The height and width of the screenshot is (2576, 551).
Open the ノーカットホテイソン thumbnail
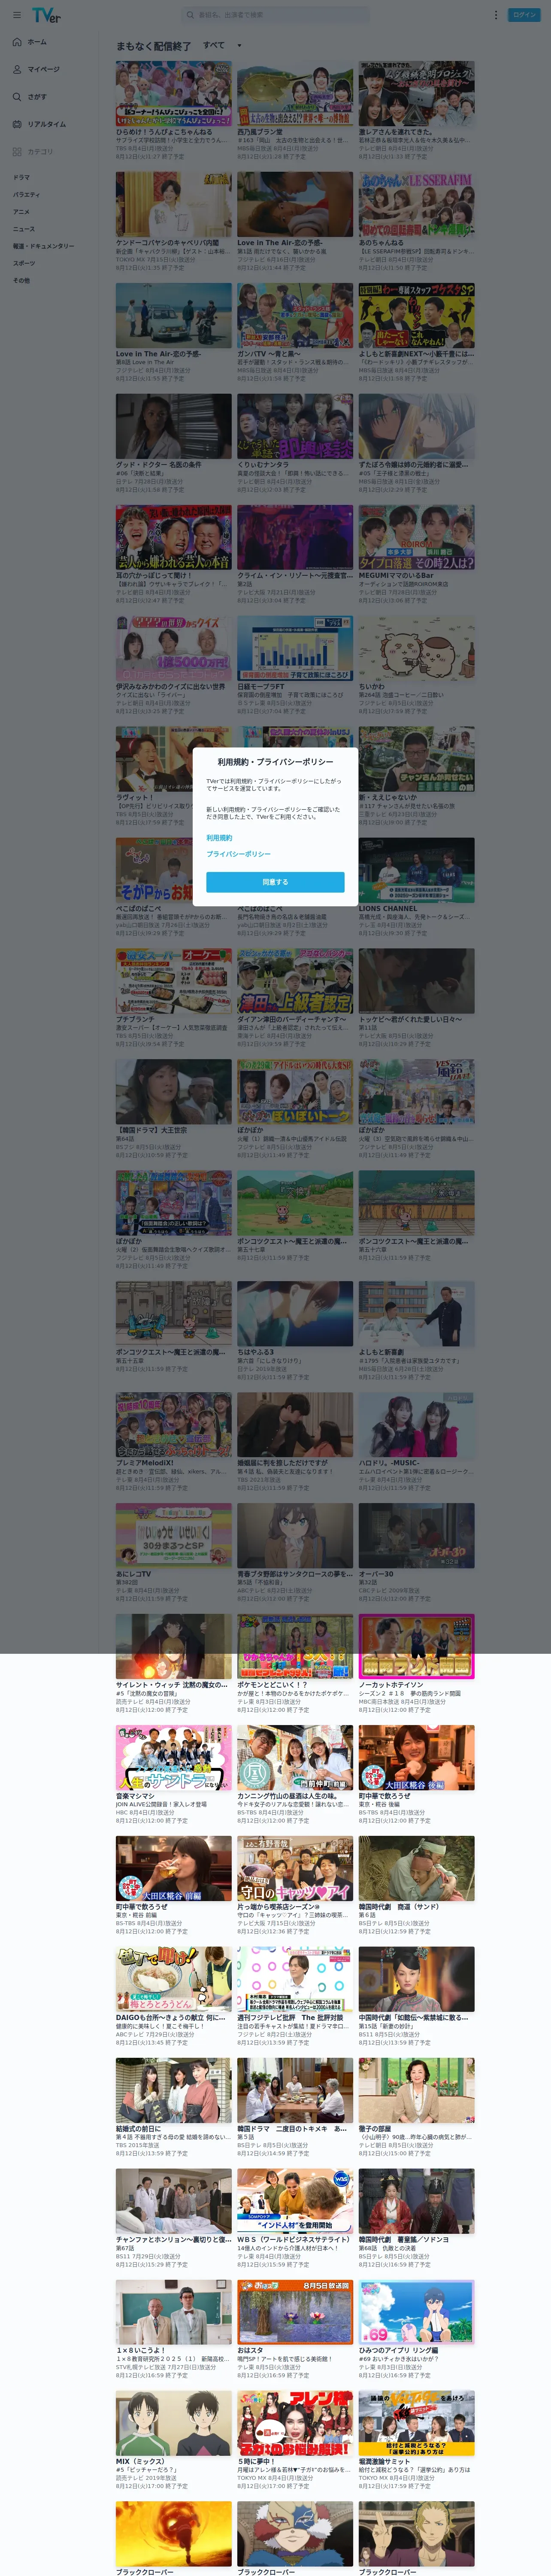417,1647
